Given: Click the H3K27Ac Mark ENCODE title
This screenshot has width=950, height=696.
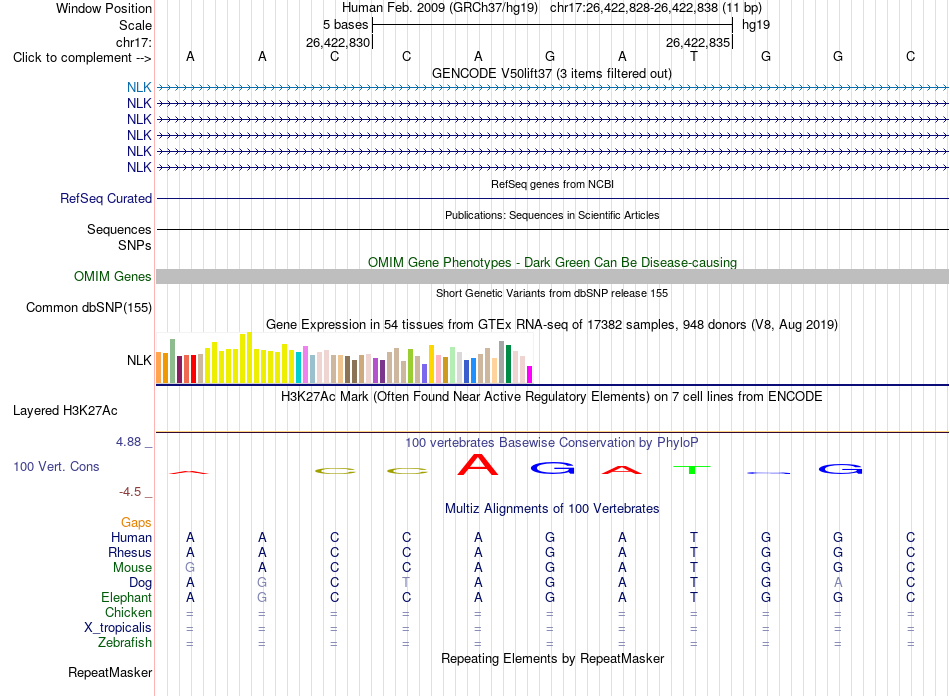Looking at the screenshot, I should pyautogui.click(x=551, y=396).
